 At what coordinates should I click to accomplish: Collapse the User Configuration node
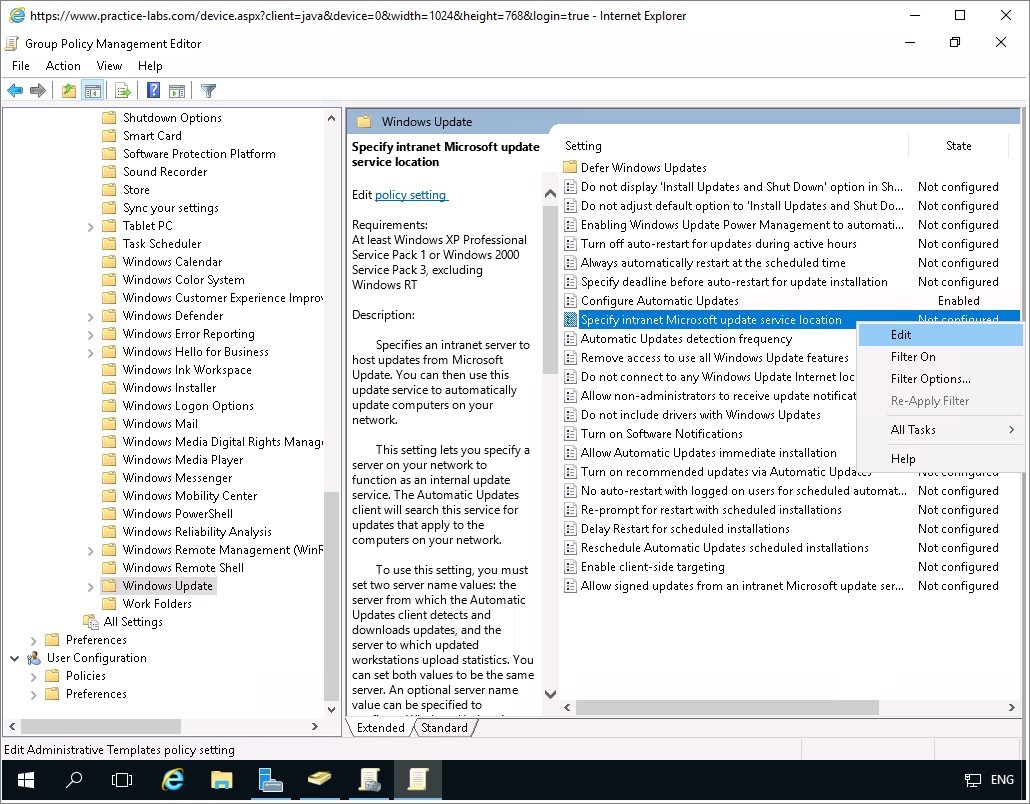[x=14, y=658]
